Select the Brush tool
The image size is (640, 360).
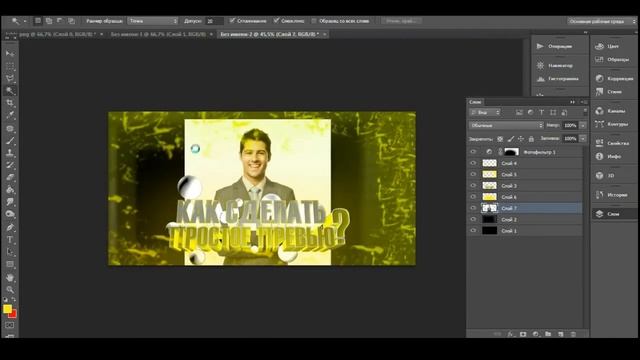(10, 141)
